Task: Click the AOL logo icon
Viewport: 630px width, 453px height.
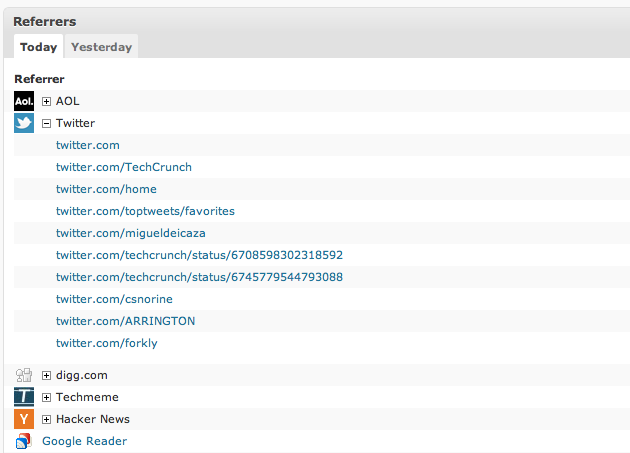Action: (x=24, y=101)
